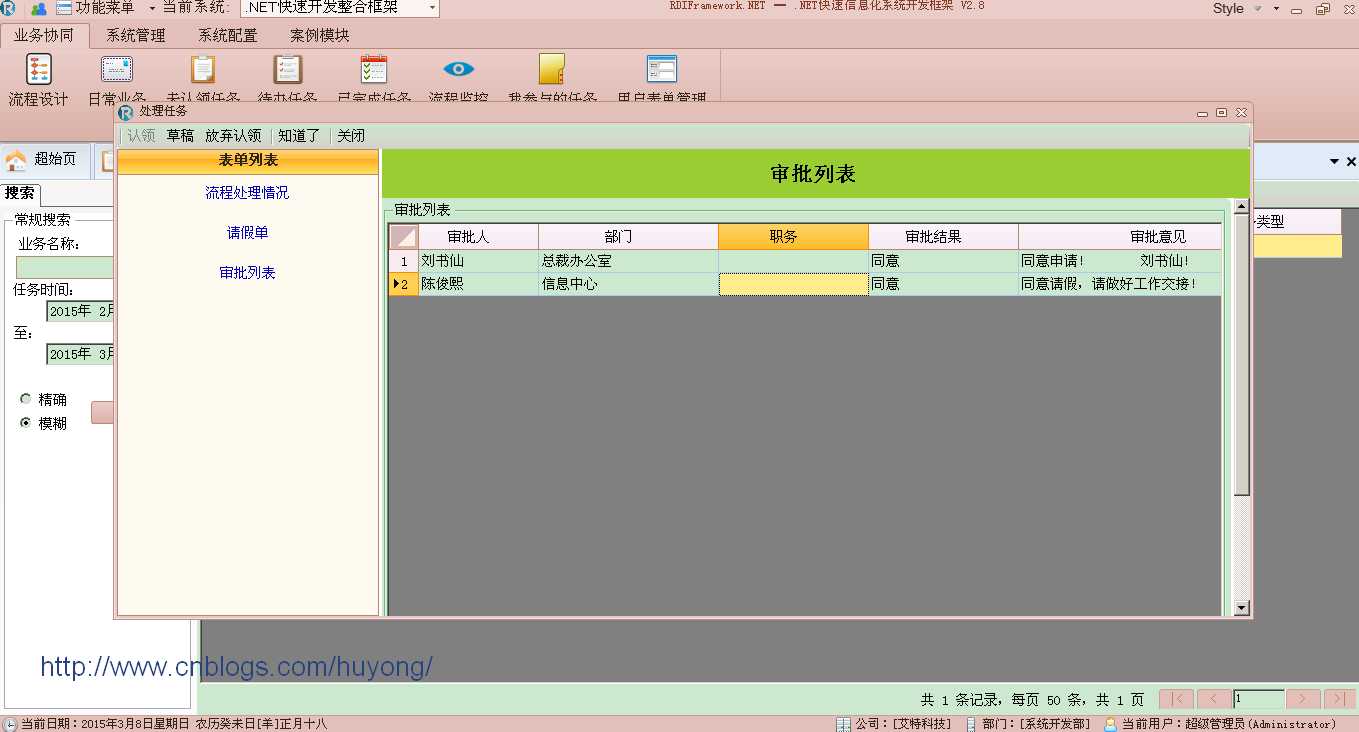Open the 日常业务 ribbon icon
This screenshot has height=732, width=1359.
[117, 69]
